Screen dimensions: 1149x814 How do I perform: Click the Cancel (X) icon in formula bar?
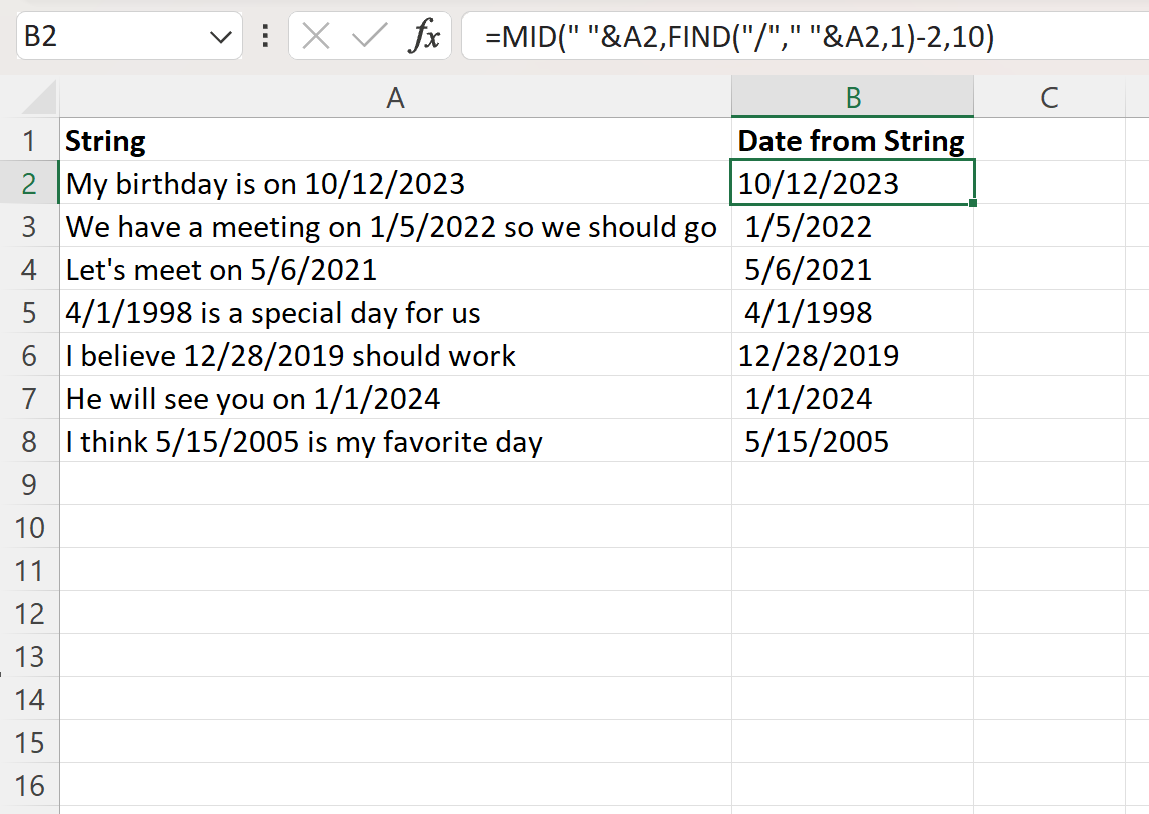315,35
